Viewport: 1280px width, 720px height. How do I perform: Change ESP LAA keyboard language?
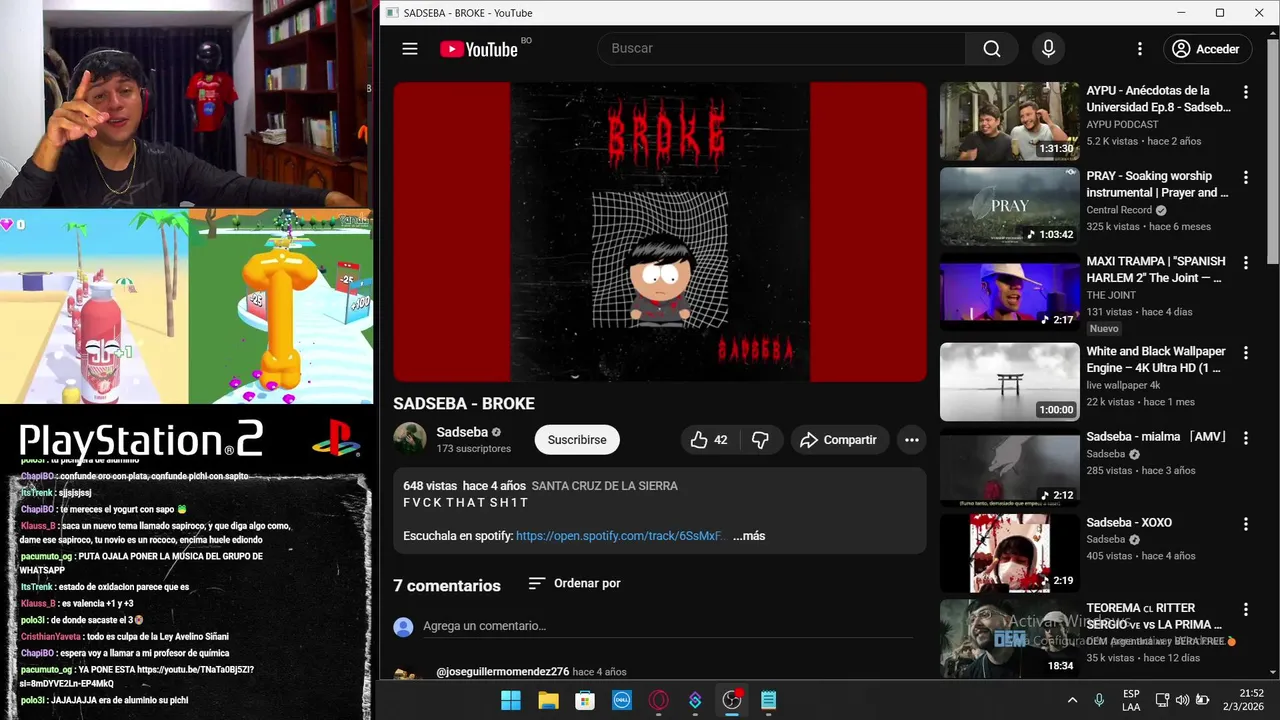pos(1131,700)
